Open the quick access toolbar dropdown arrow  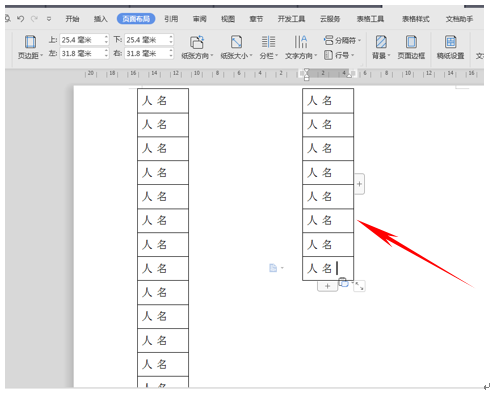(49, 19)
